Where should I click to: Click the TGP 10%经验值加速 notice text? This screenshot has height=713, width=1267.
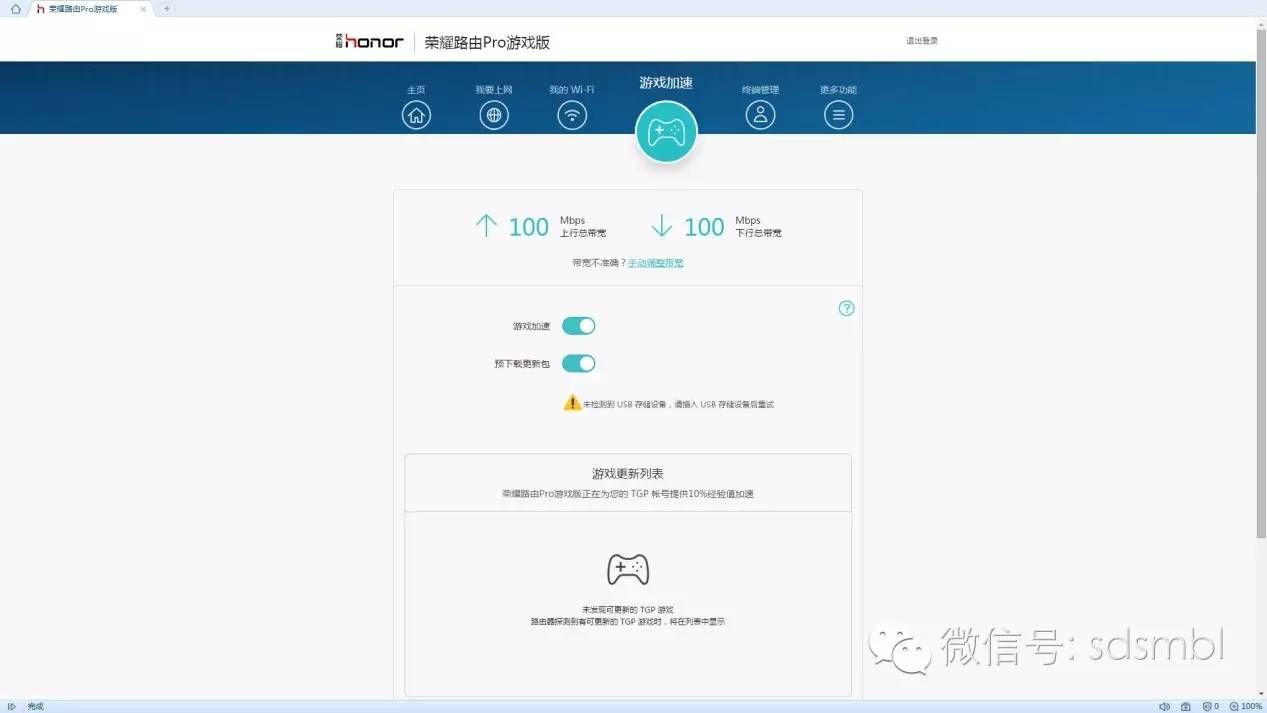(x=628, y=494)
